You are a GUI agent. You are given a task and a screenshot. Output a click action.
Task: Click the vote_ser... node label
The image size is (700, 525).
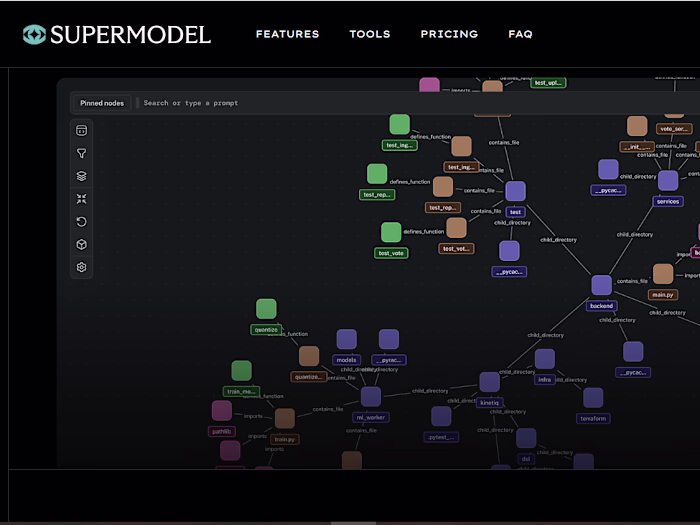pyautogui.click(x=674, y=129)
